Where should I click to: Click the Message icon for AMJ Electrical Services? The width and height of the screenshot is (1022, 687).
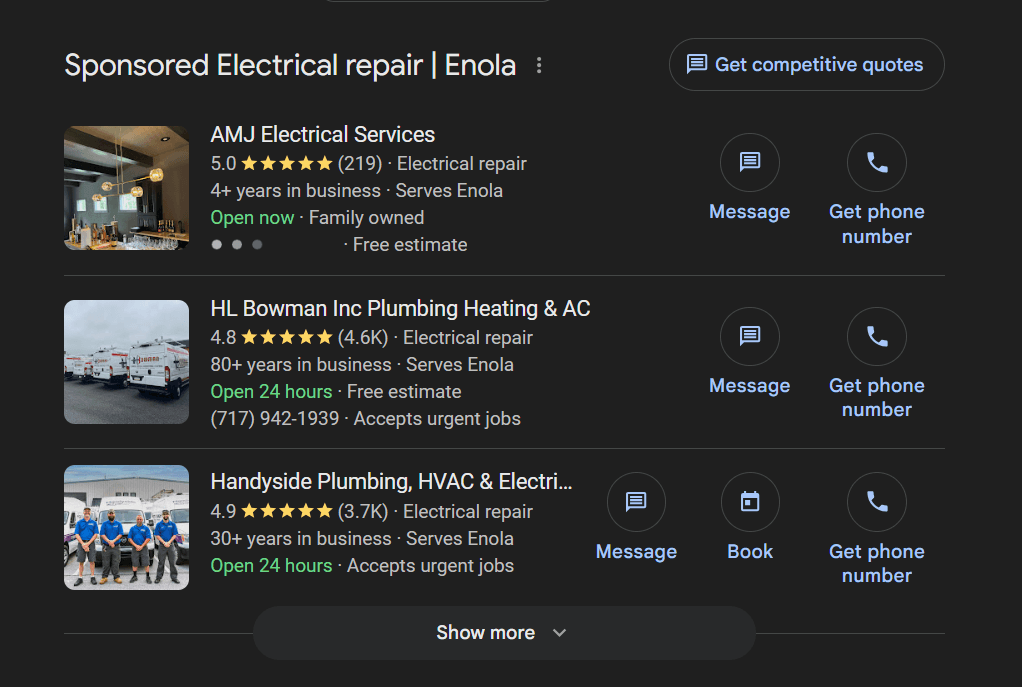pyautogui.click(x=750, y=162)
